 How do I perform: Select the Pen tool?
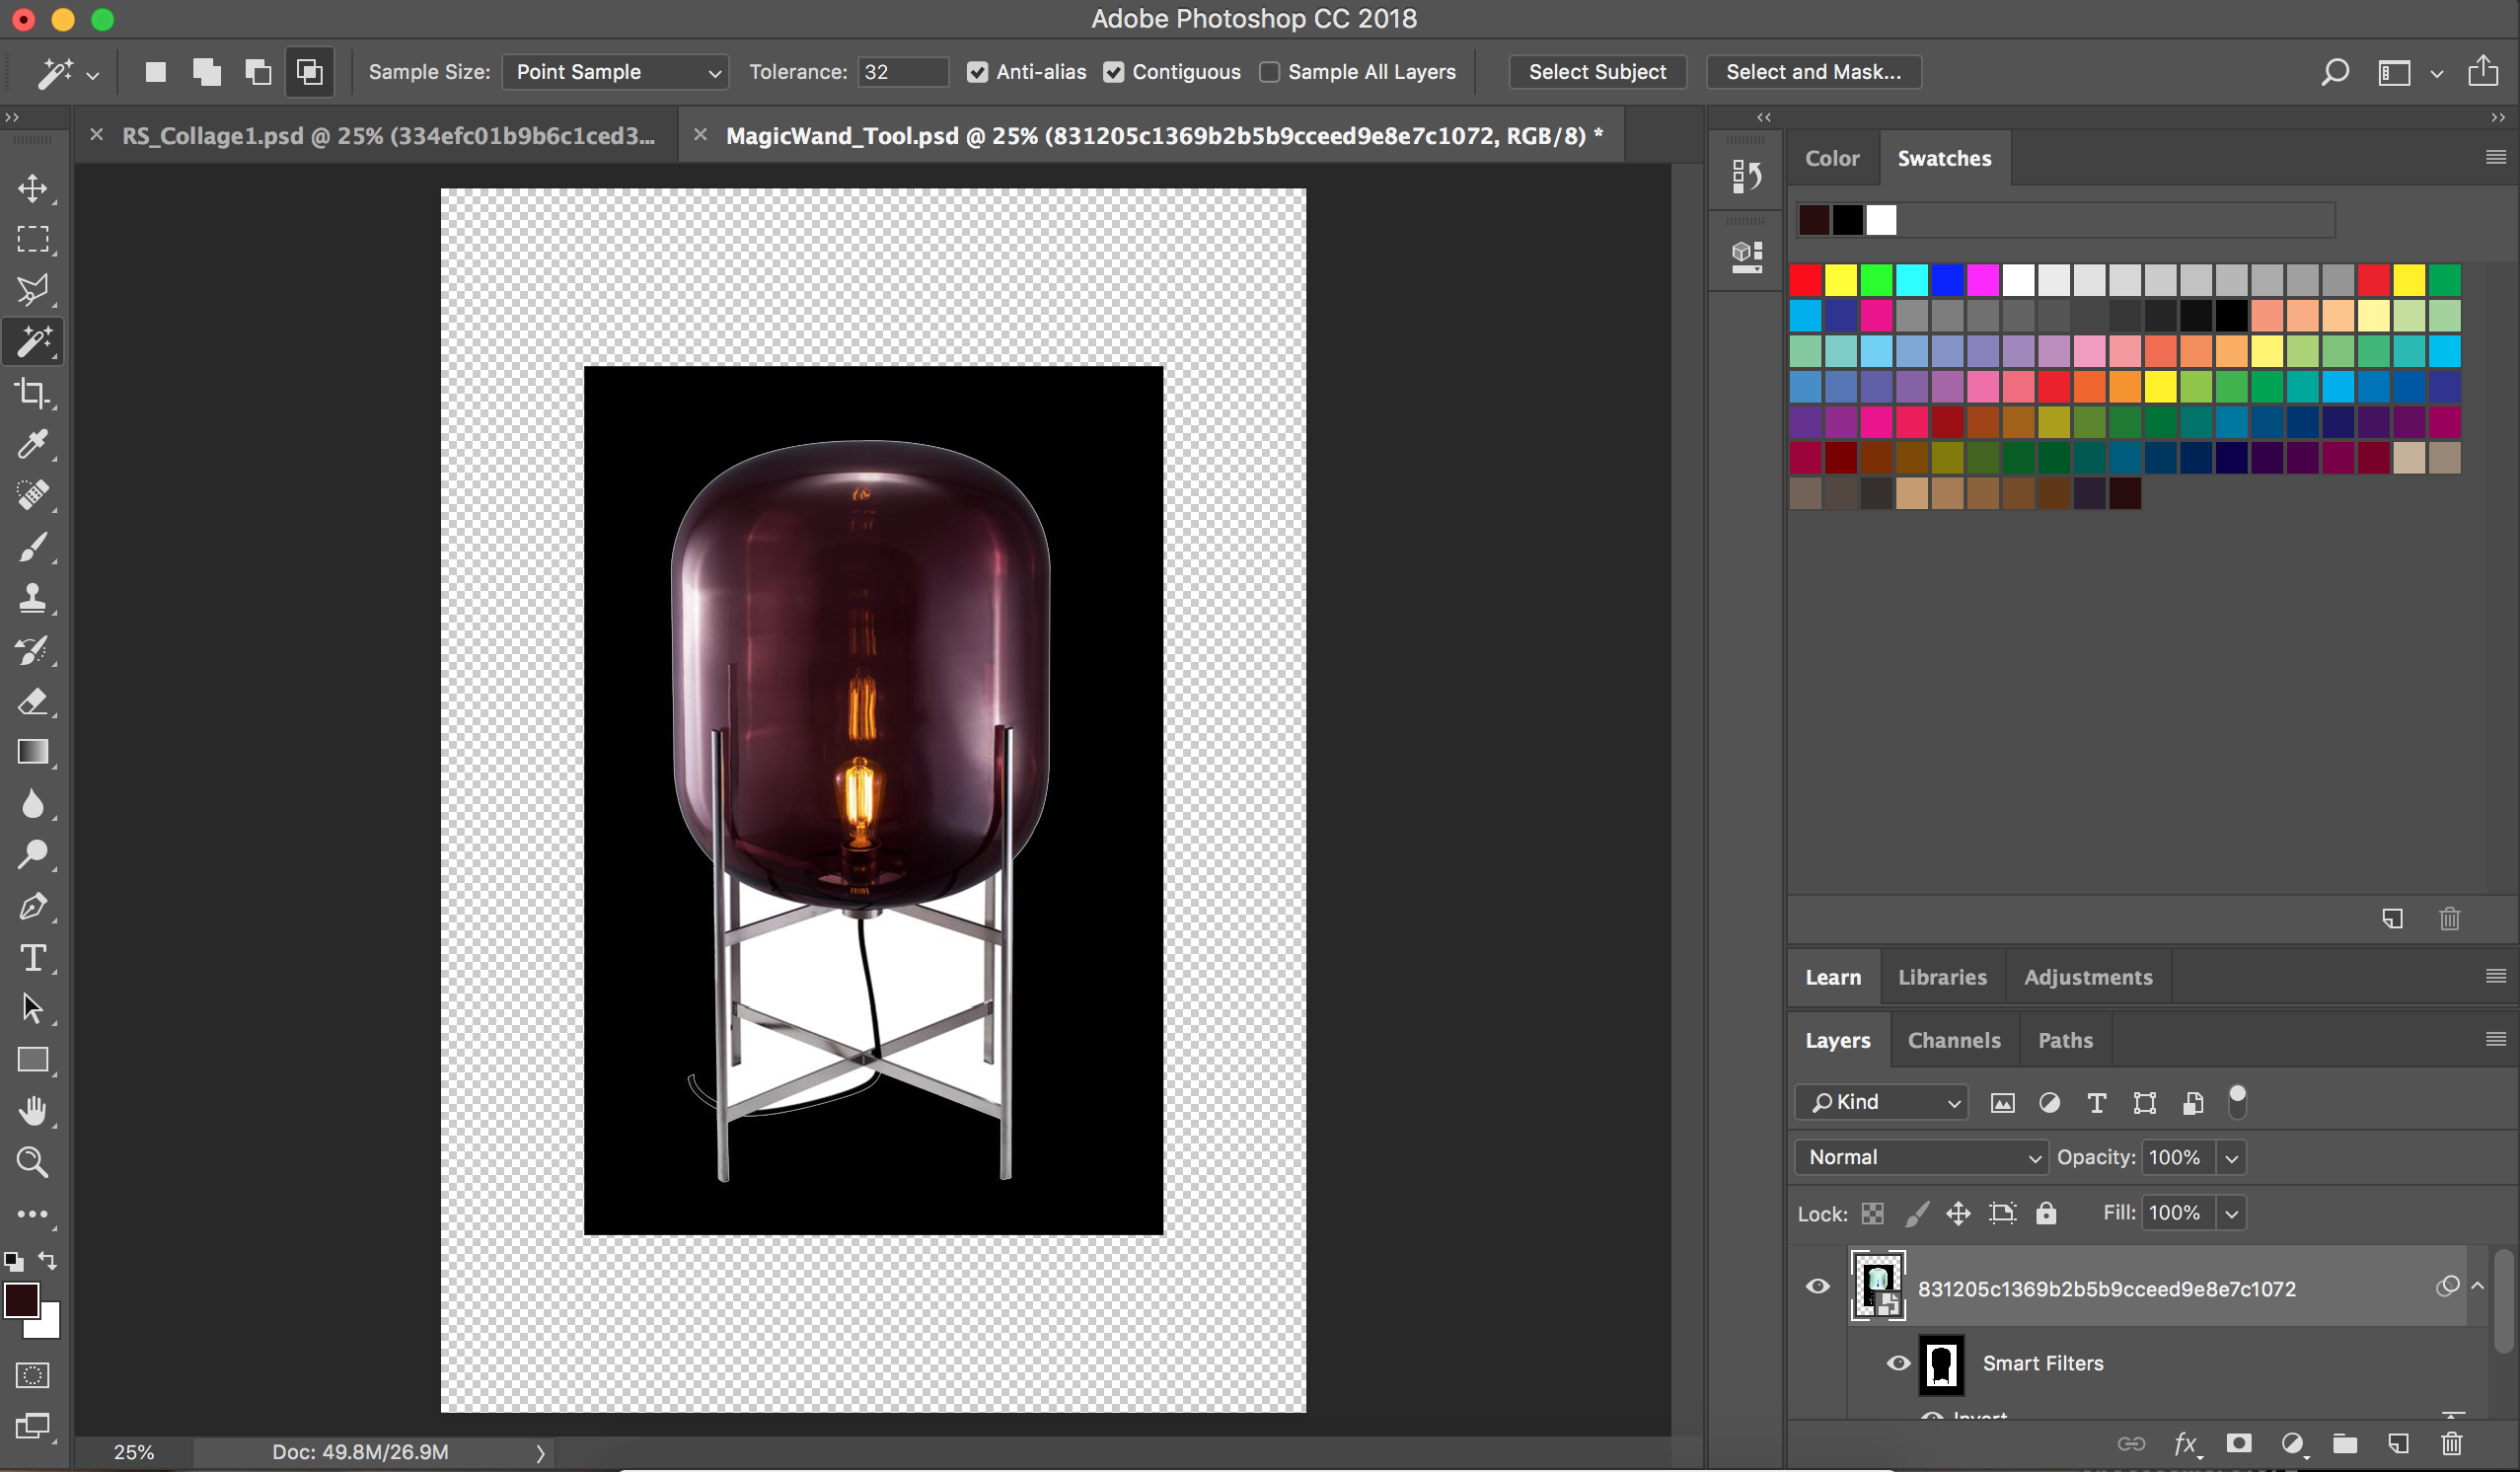33,906
